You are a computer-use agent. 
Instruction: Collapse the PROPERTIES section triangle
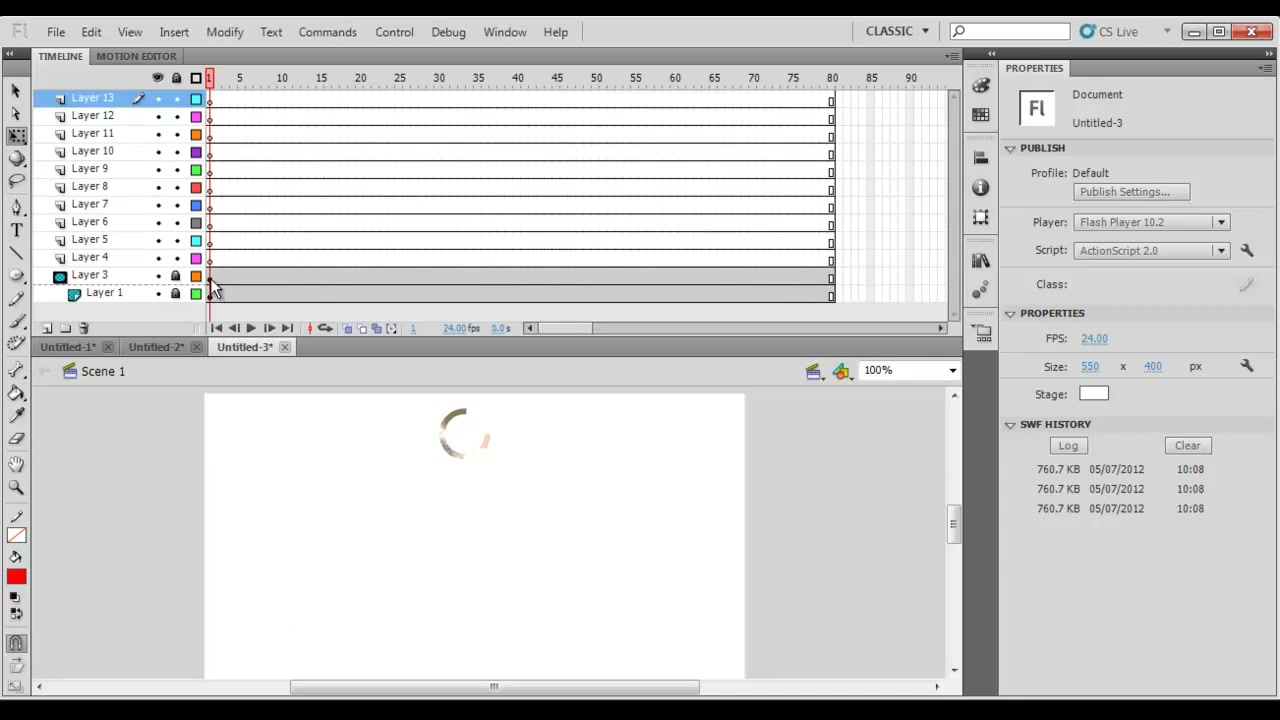1010,313
